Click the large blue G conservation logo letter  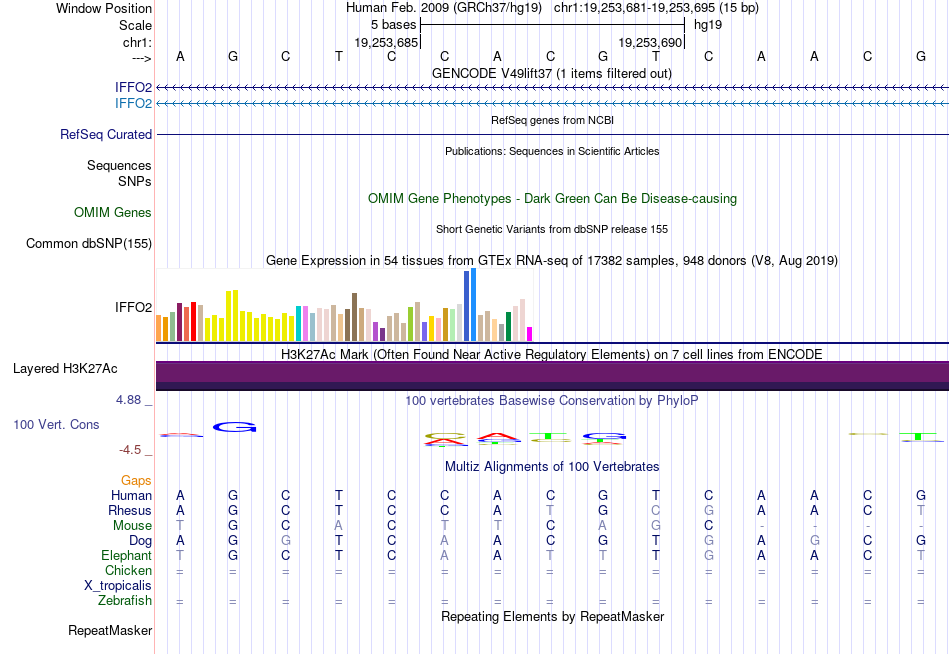click(x=234, y=427)
